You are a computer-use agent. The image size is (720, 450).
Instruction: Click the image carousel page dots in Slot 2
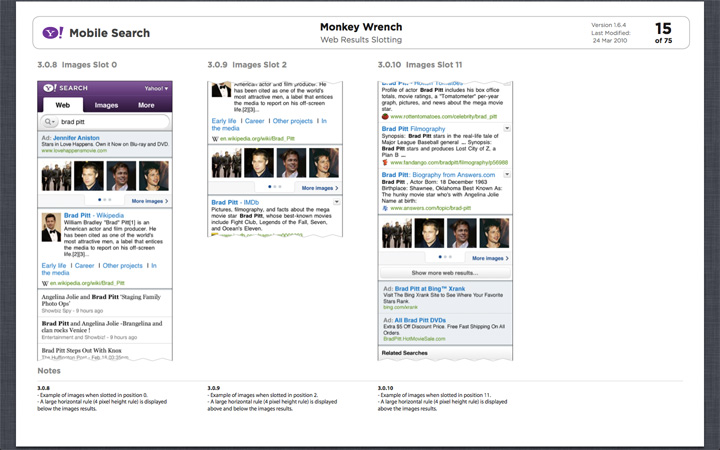tap(274, 187)
